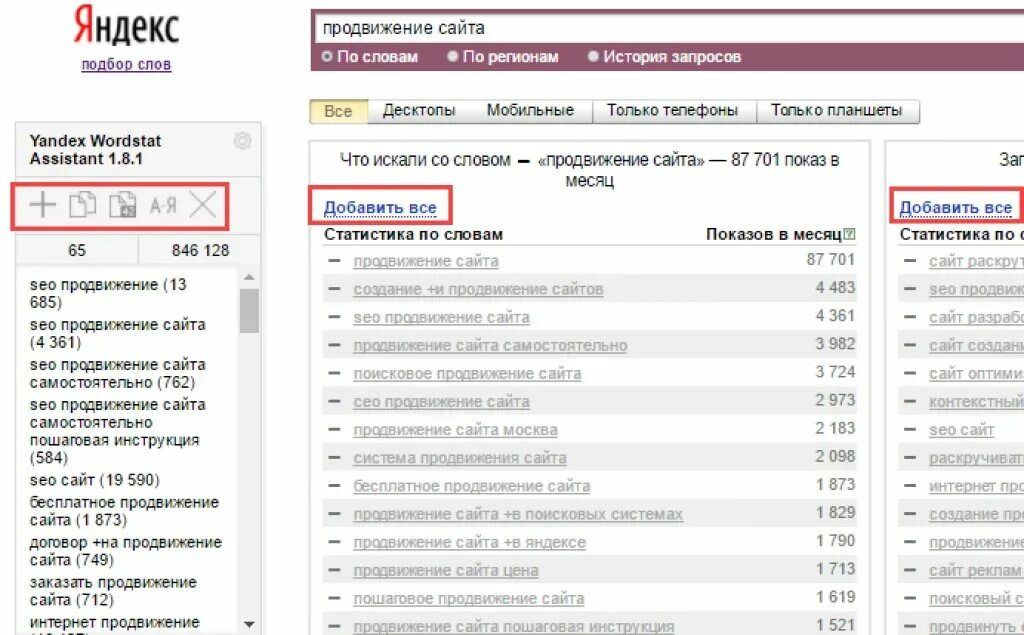This screenshot has height=635, width=1024.
Task: Sort list with the А-Я icon
Action: 163,206
